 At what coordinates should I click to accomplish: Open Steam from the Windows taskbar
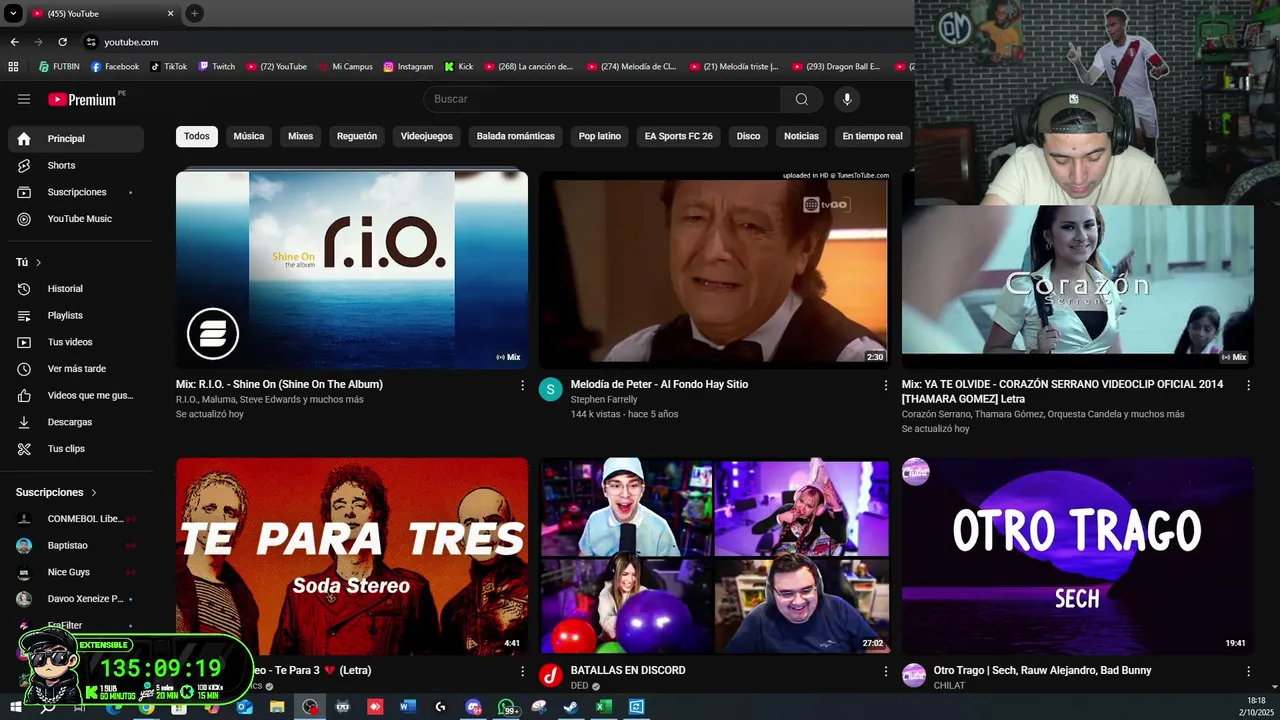coord(570,707)
